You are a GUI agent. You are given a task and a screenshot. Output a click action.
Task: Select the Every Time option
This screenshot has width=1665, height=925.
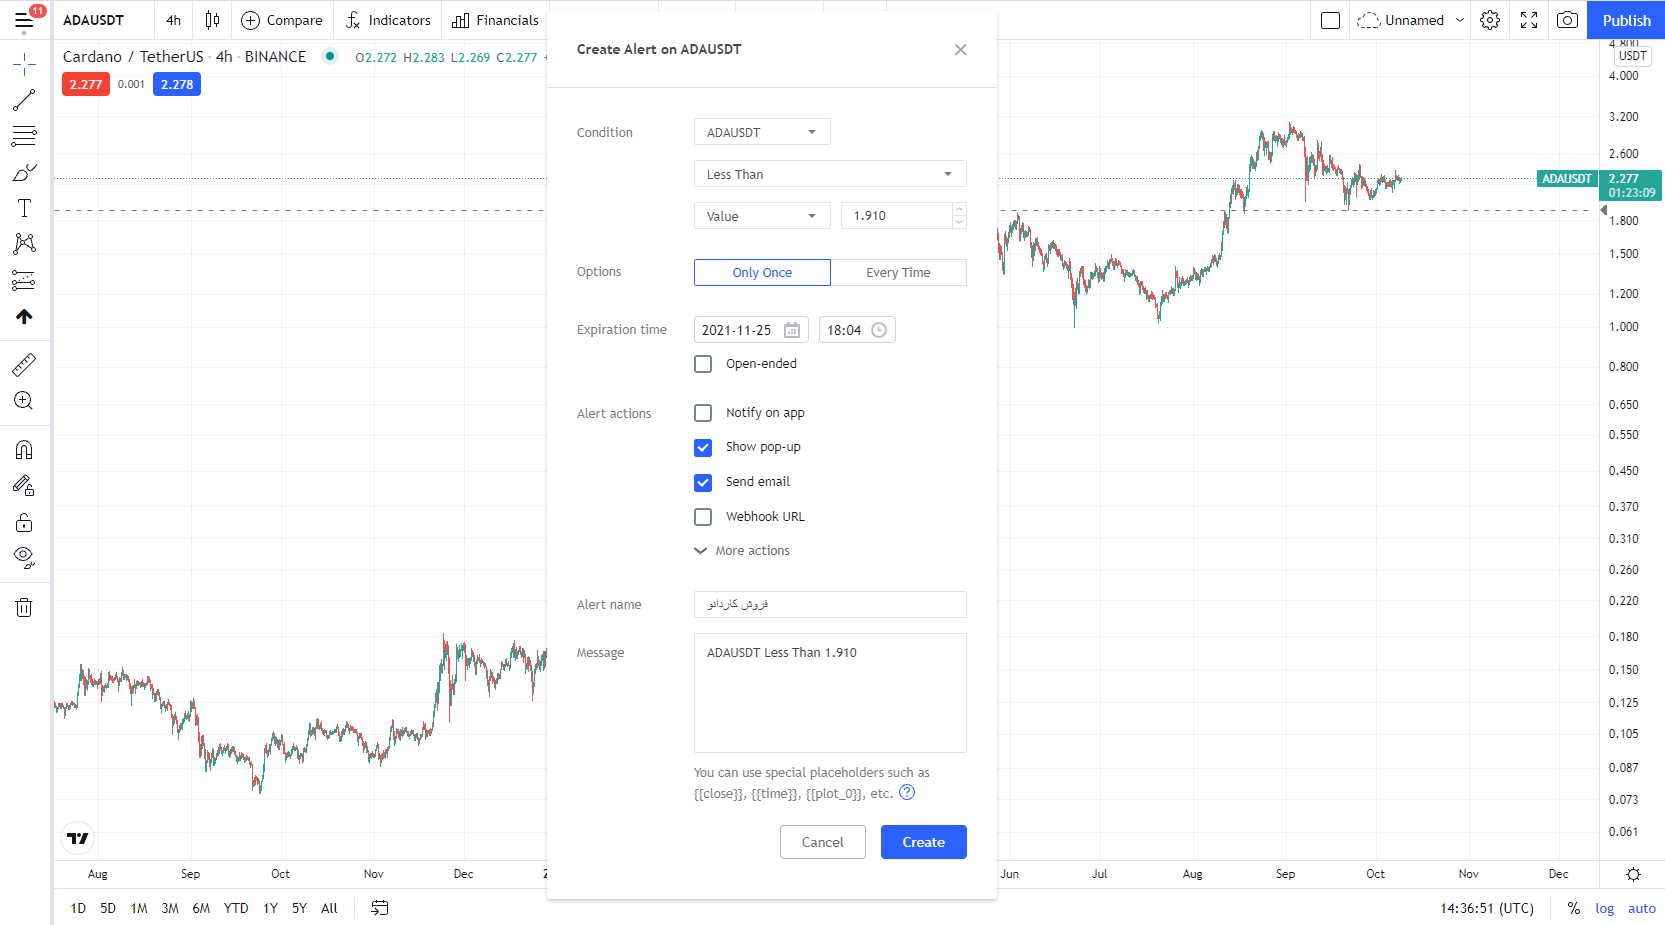[x=898, y=272]
